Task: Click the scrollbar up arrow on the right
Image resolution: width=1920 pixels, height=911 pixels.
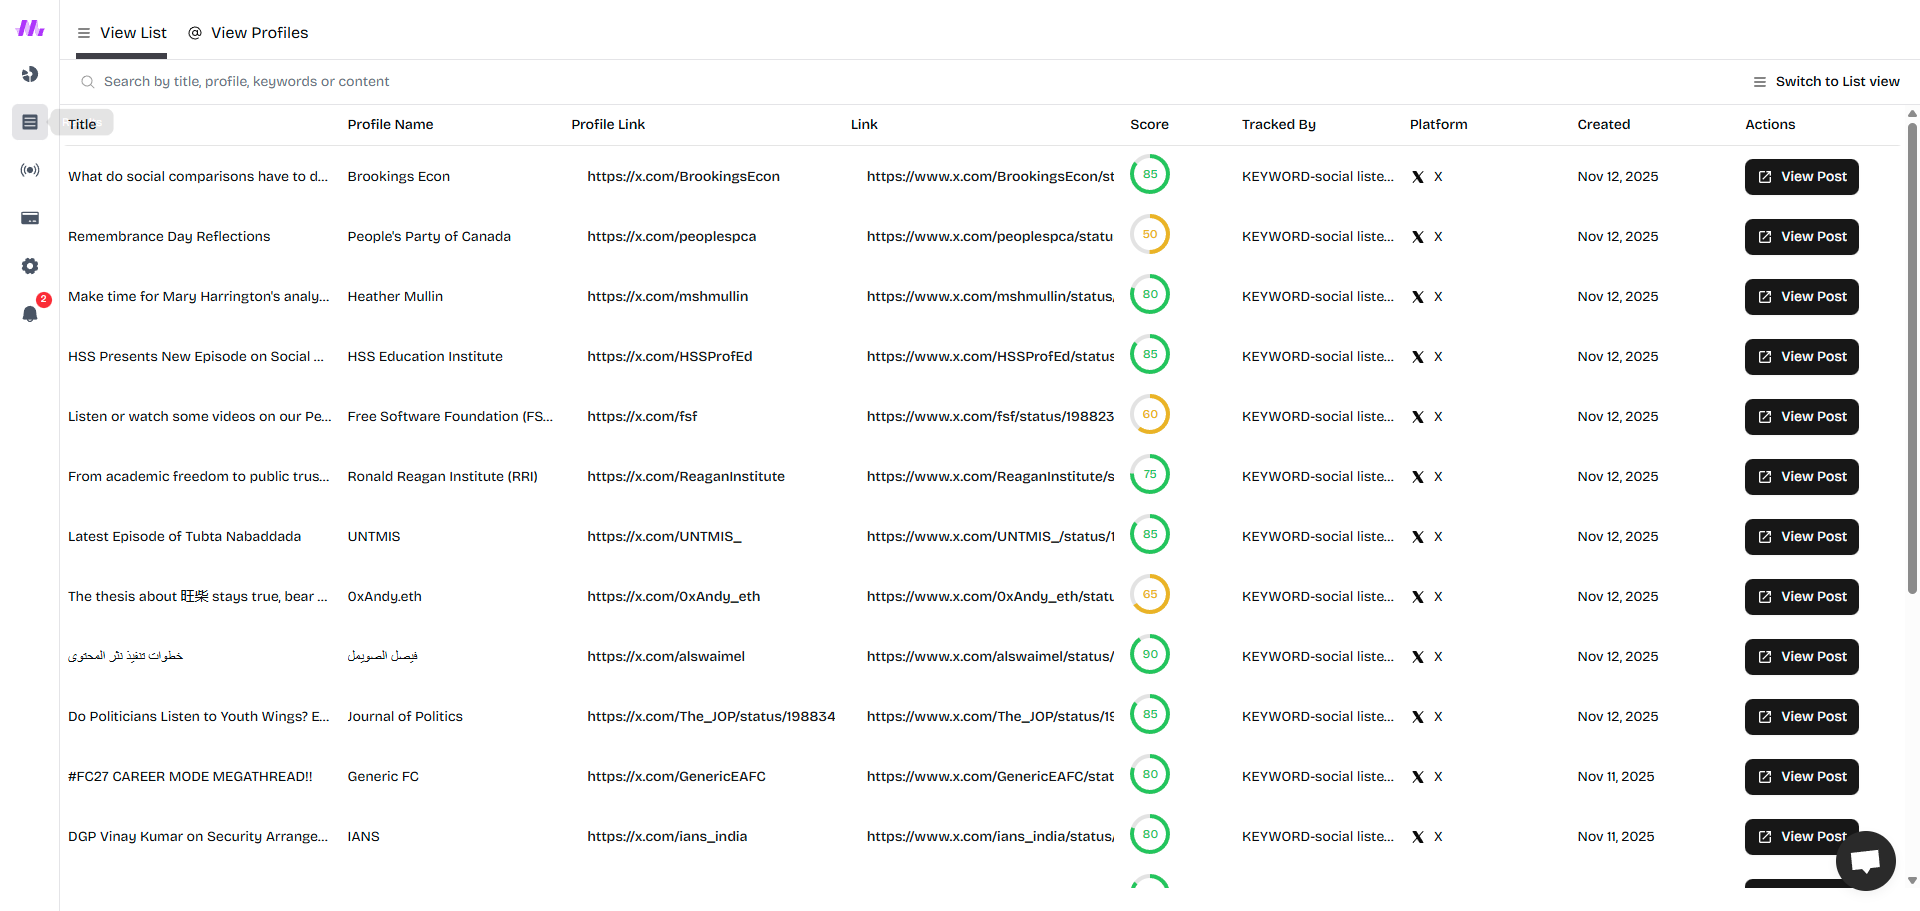Action: point(1911,113)
